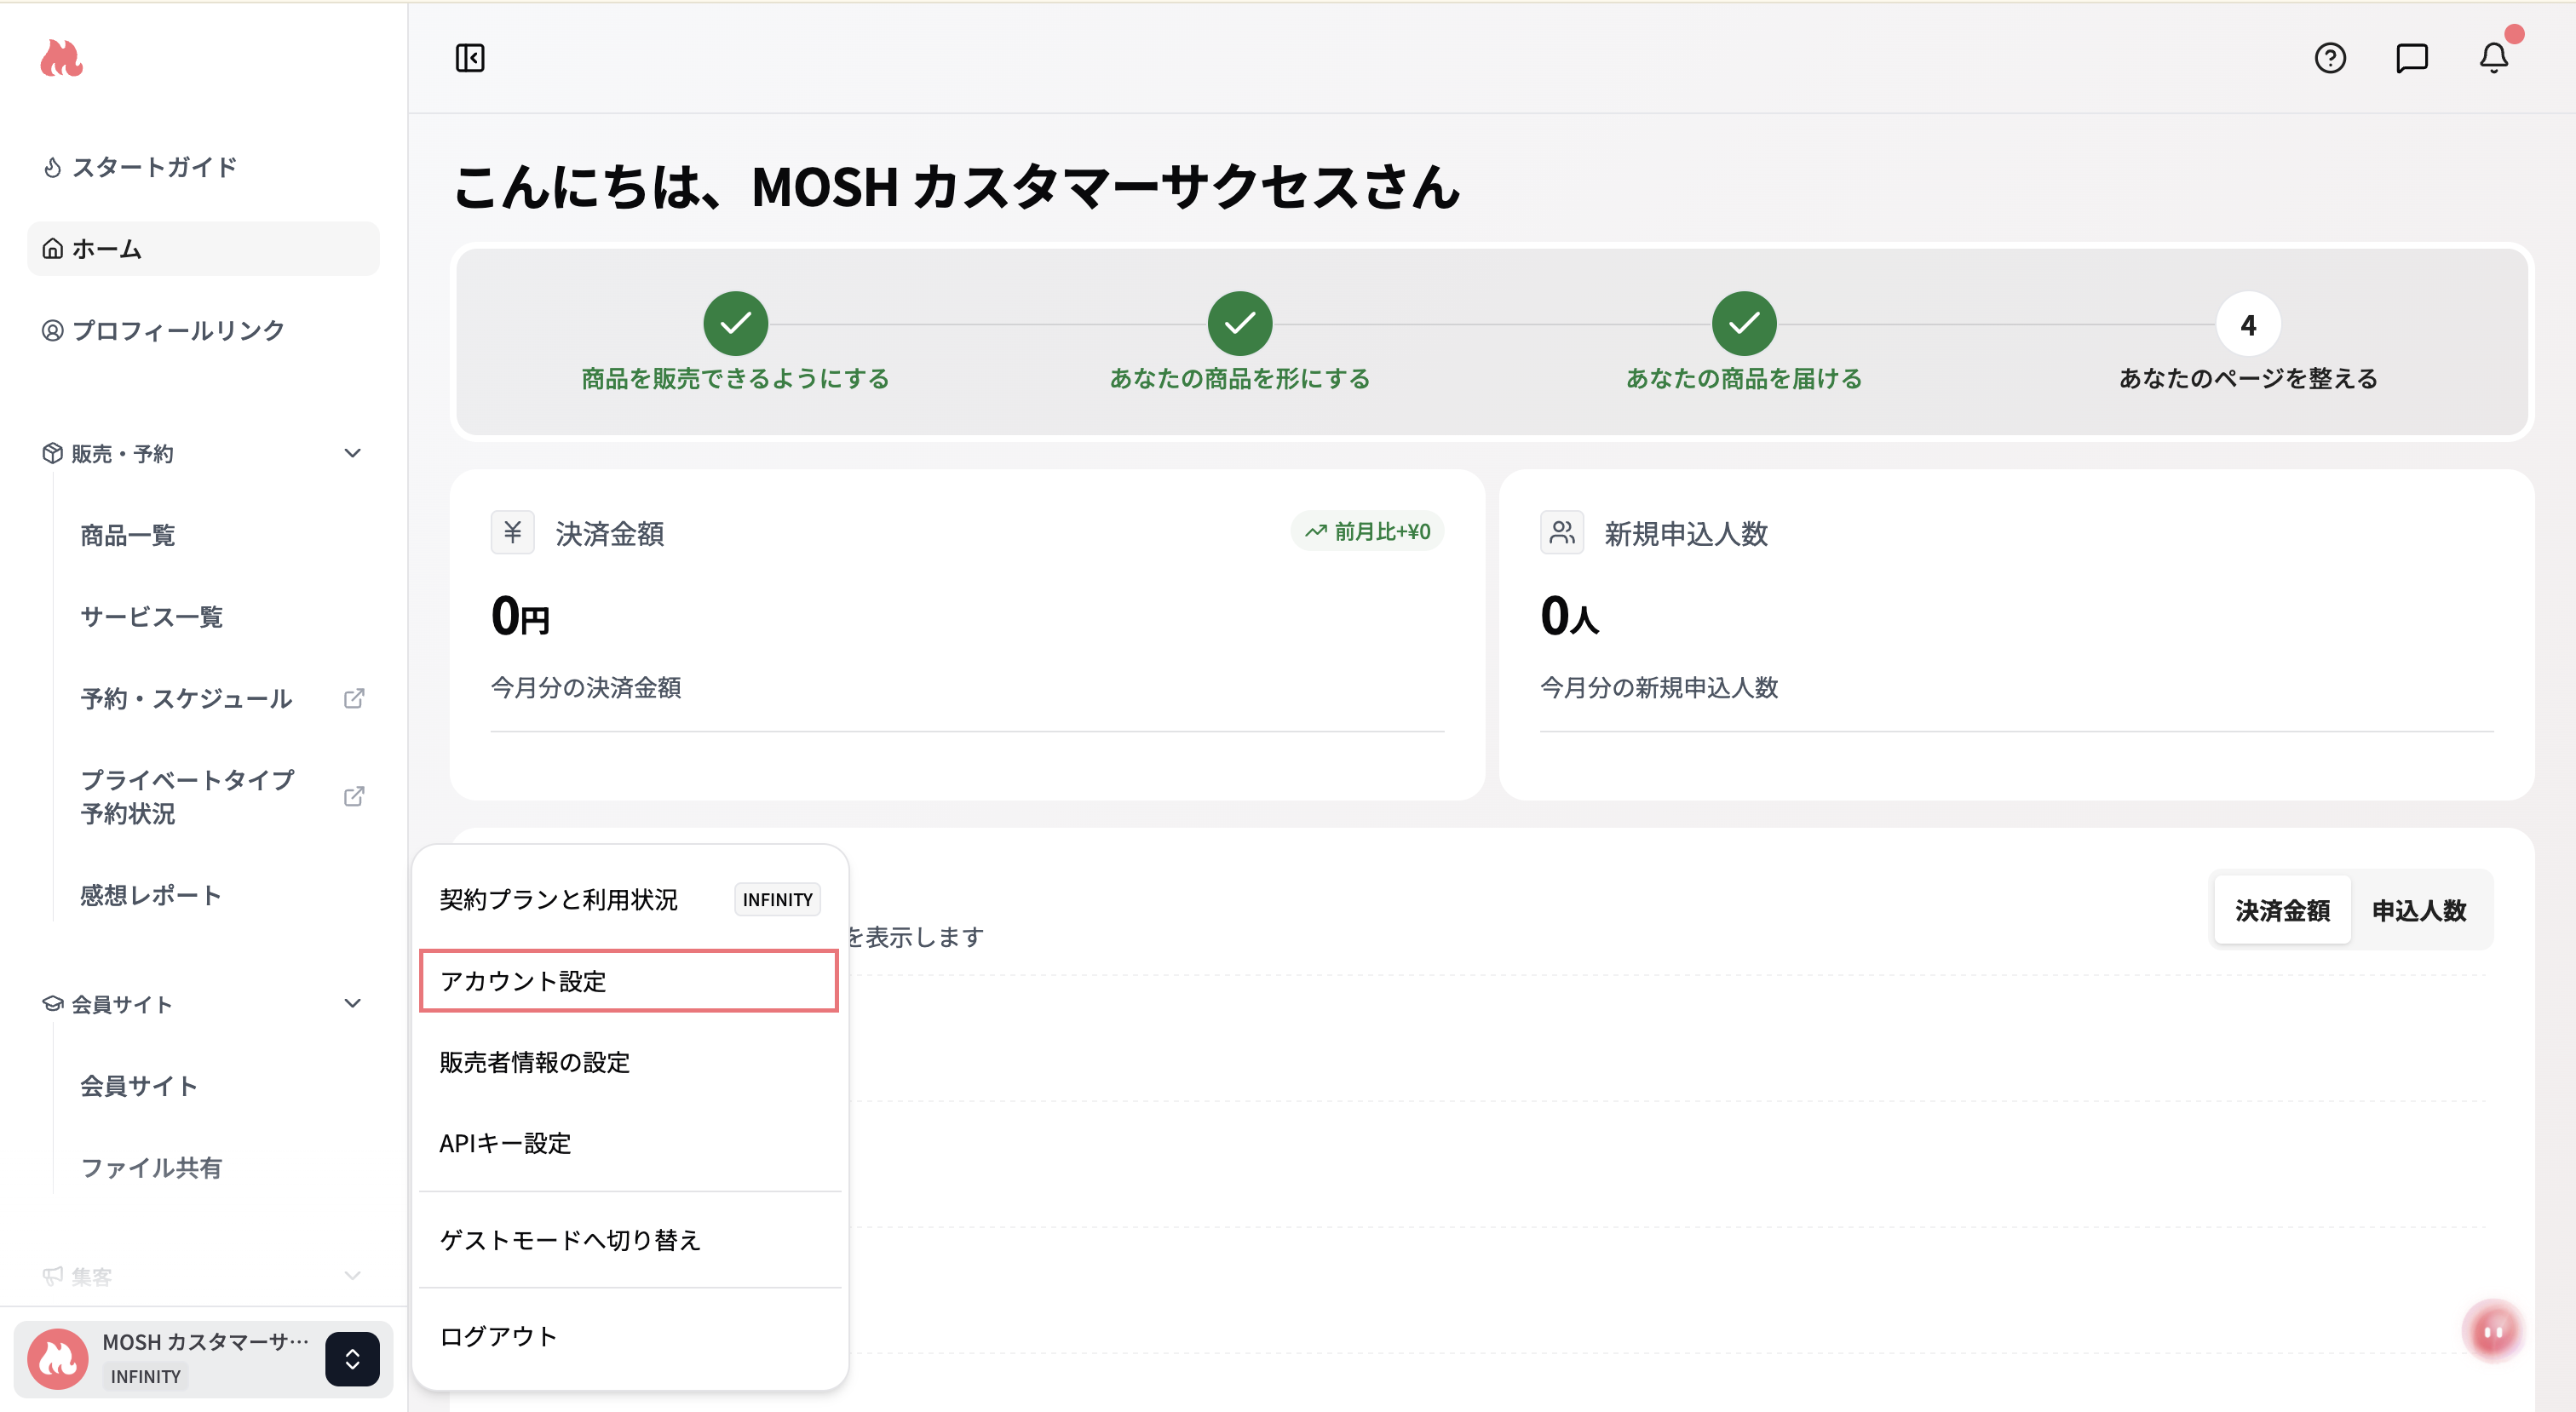Click ログアウト in the popup menu
This screenshot has height=1412, width=2576.
(x=629, y=1336)
